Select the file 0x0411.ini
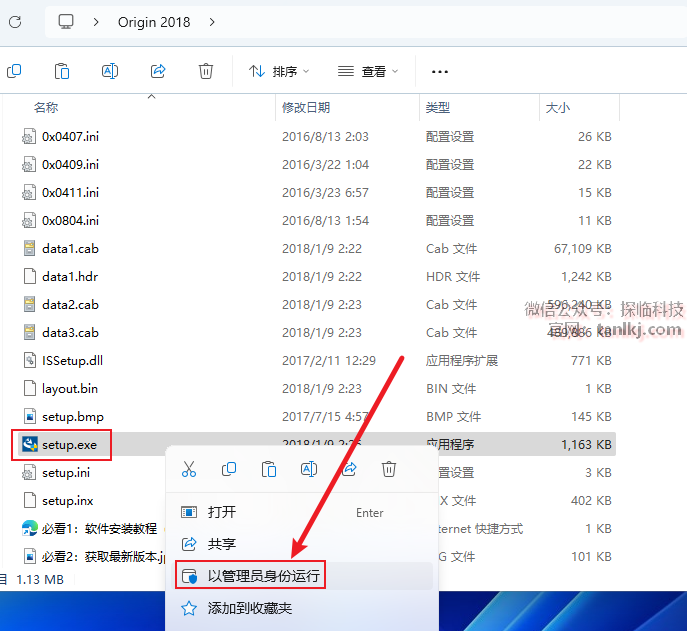 (x=70, y=193)
